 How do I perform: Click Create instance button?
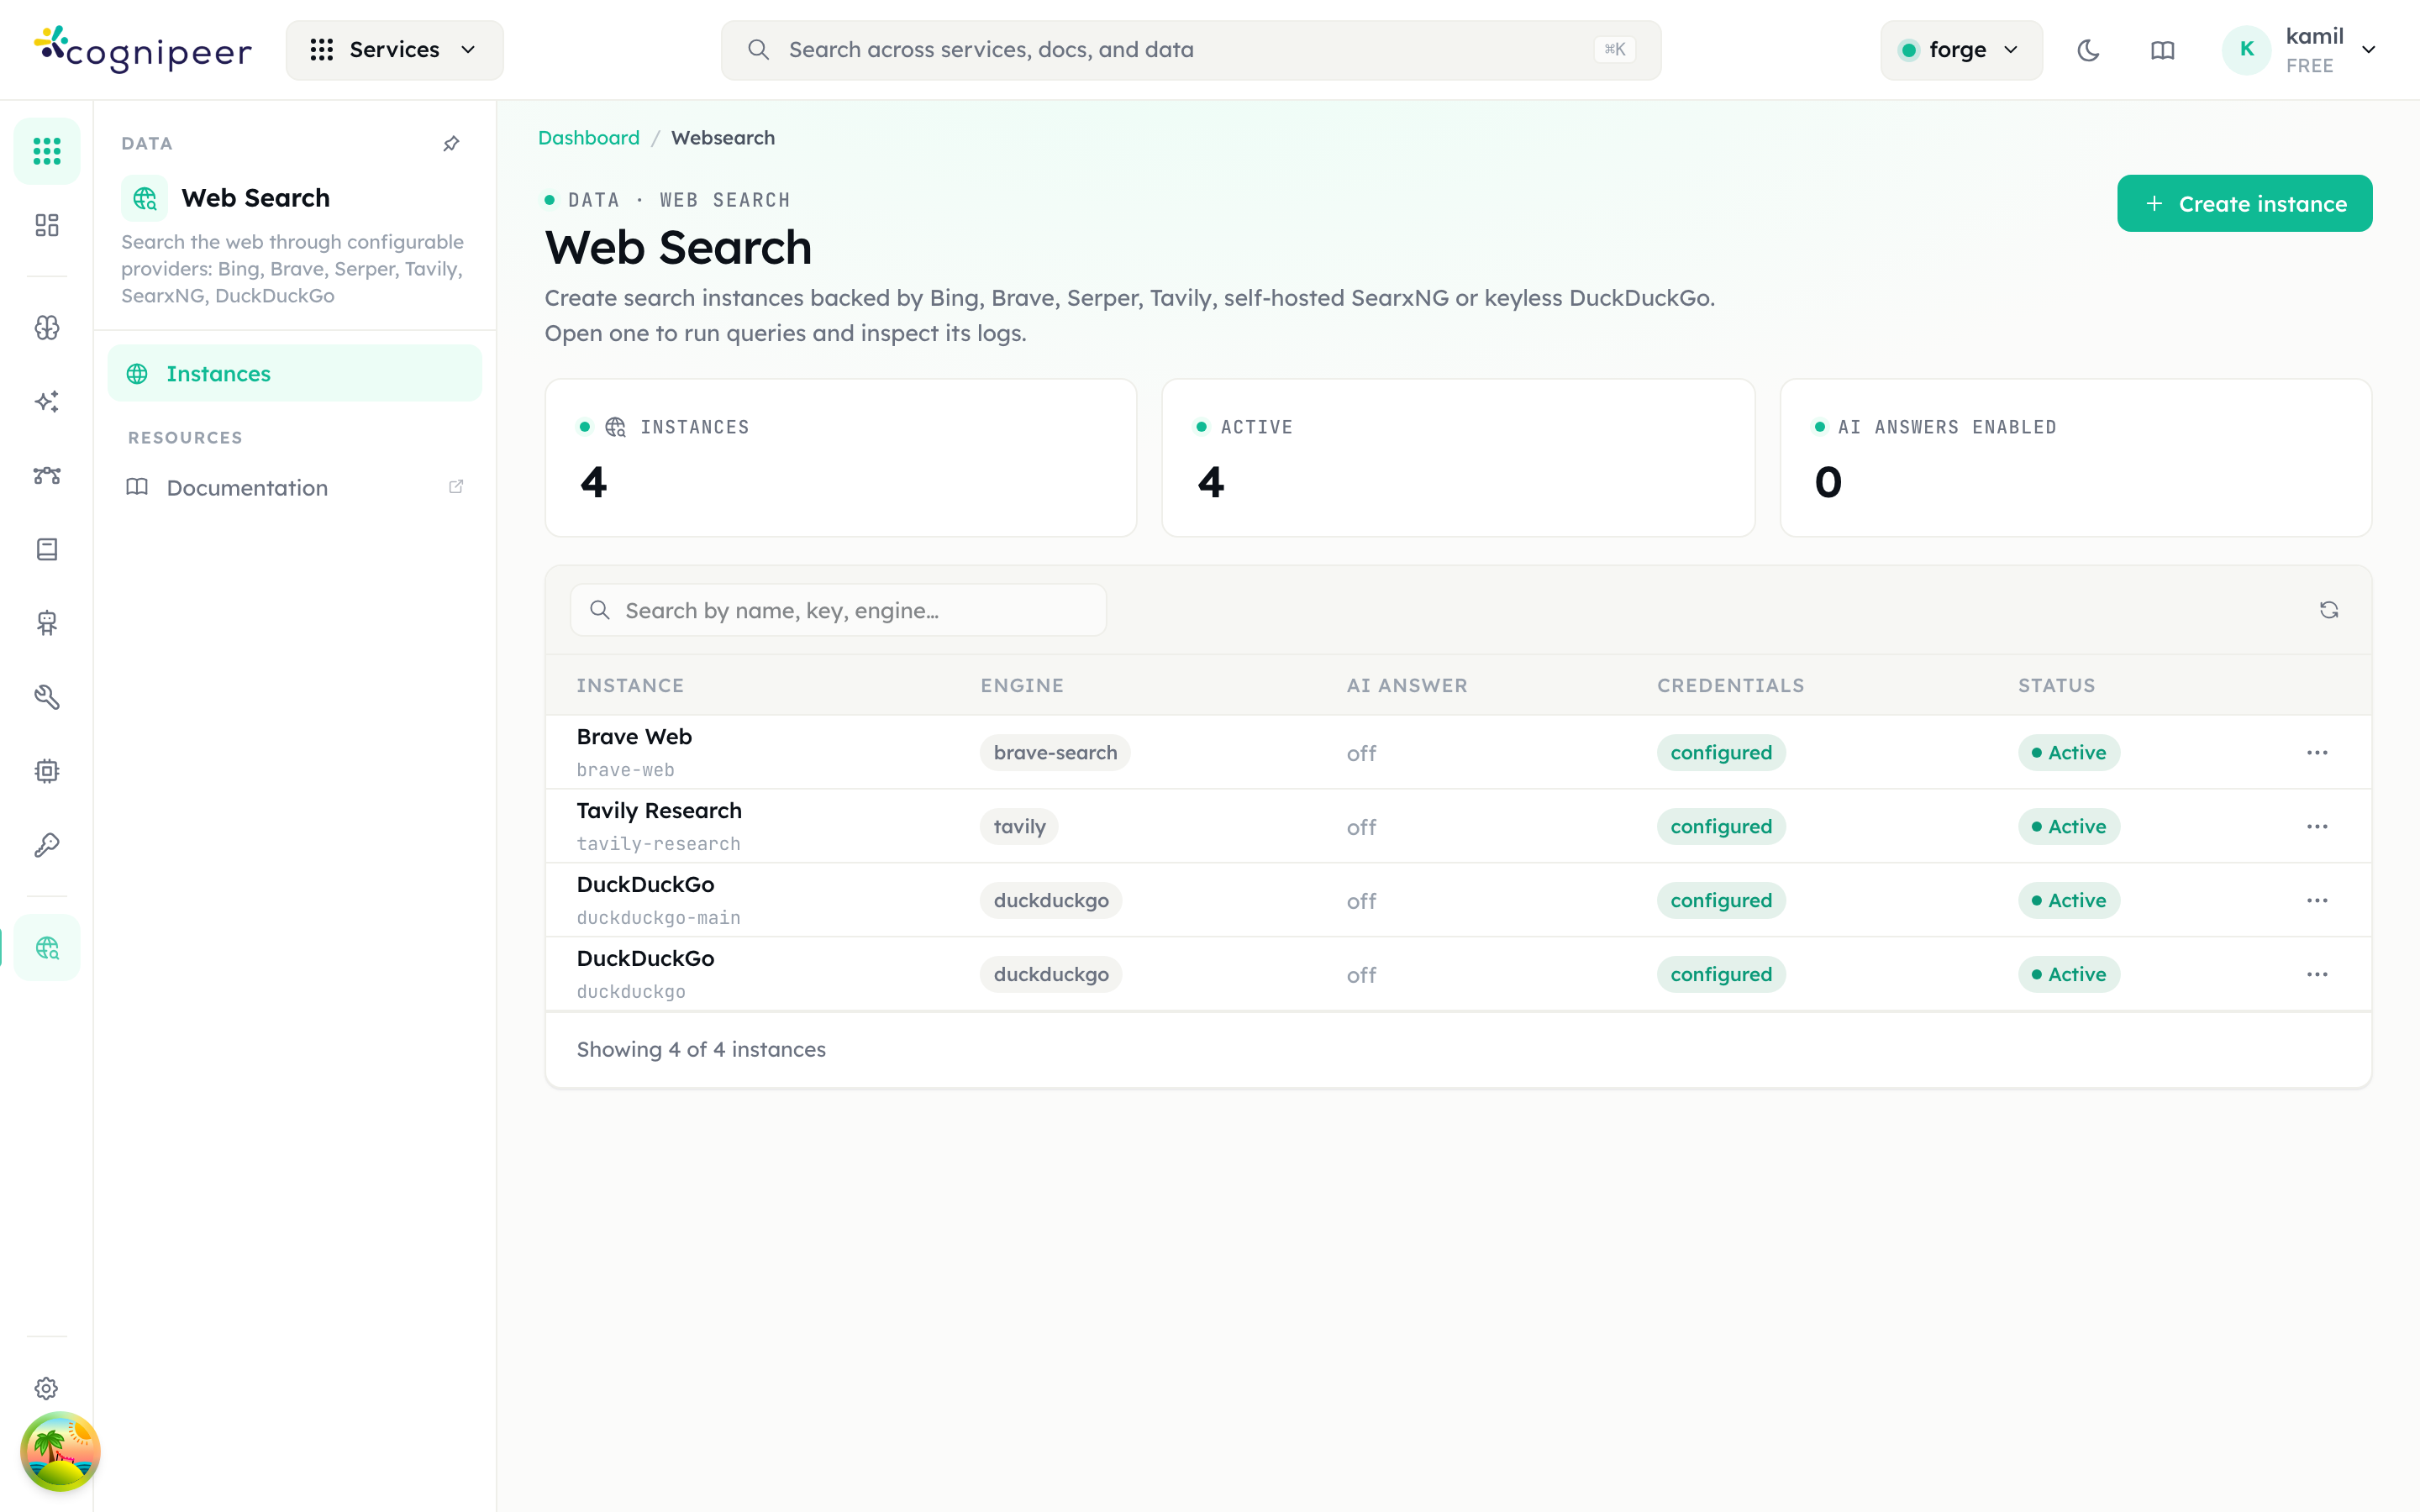tap(2244, 204)
